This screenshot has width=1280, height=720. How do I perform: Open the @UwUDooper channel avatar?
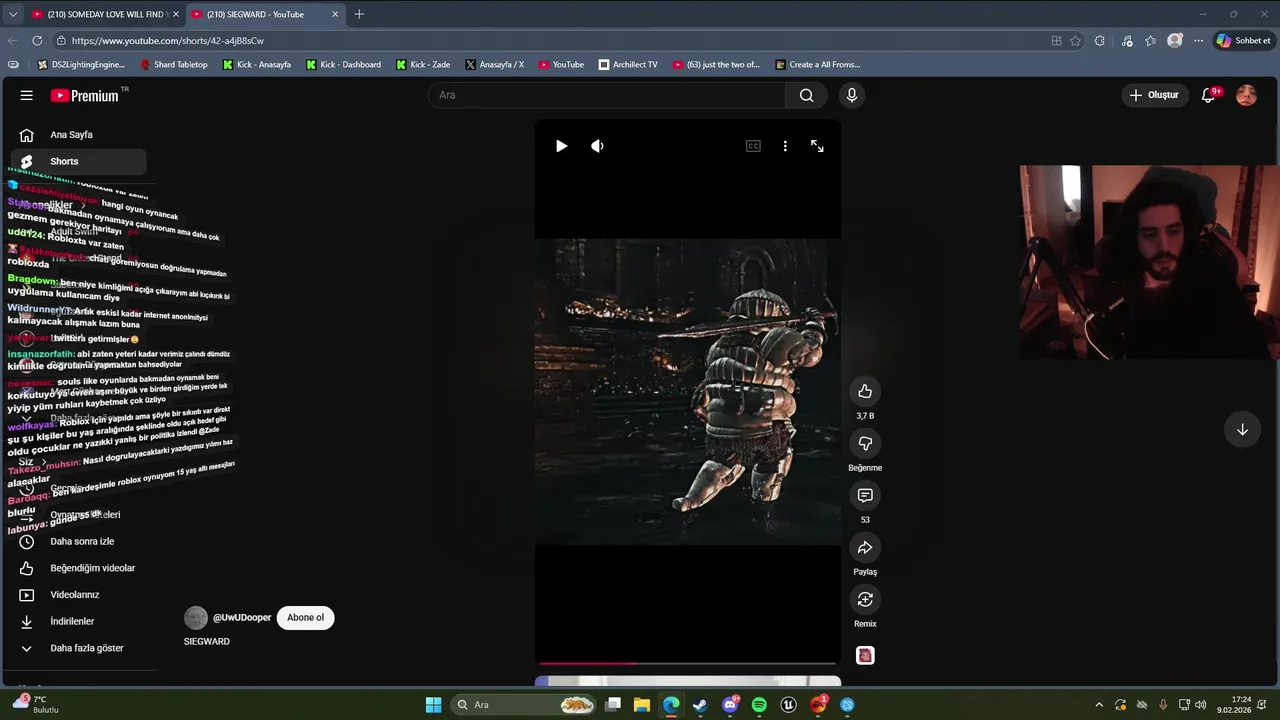(196, 618)
